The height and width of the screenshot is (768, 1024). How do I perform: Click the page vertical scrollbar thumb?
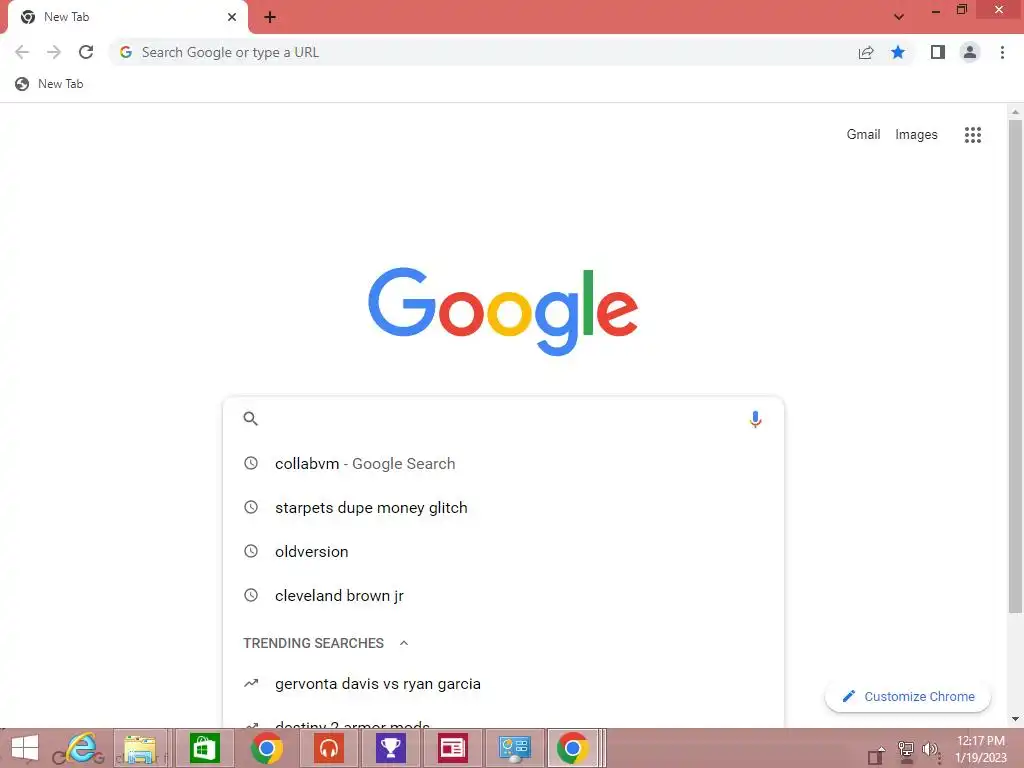pos(1015,366)
